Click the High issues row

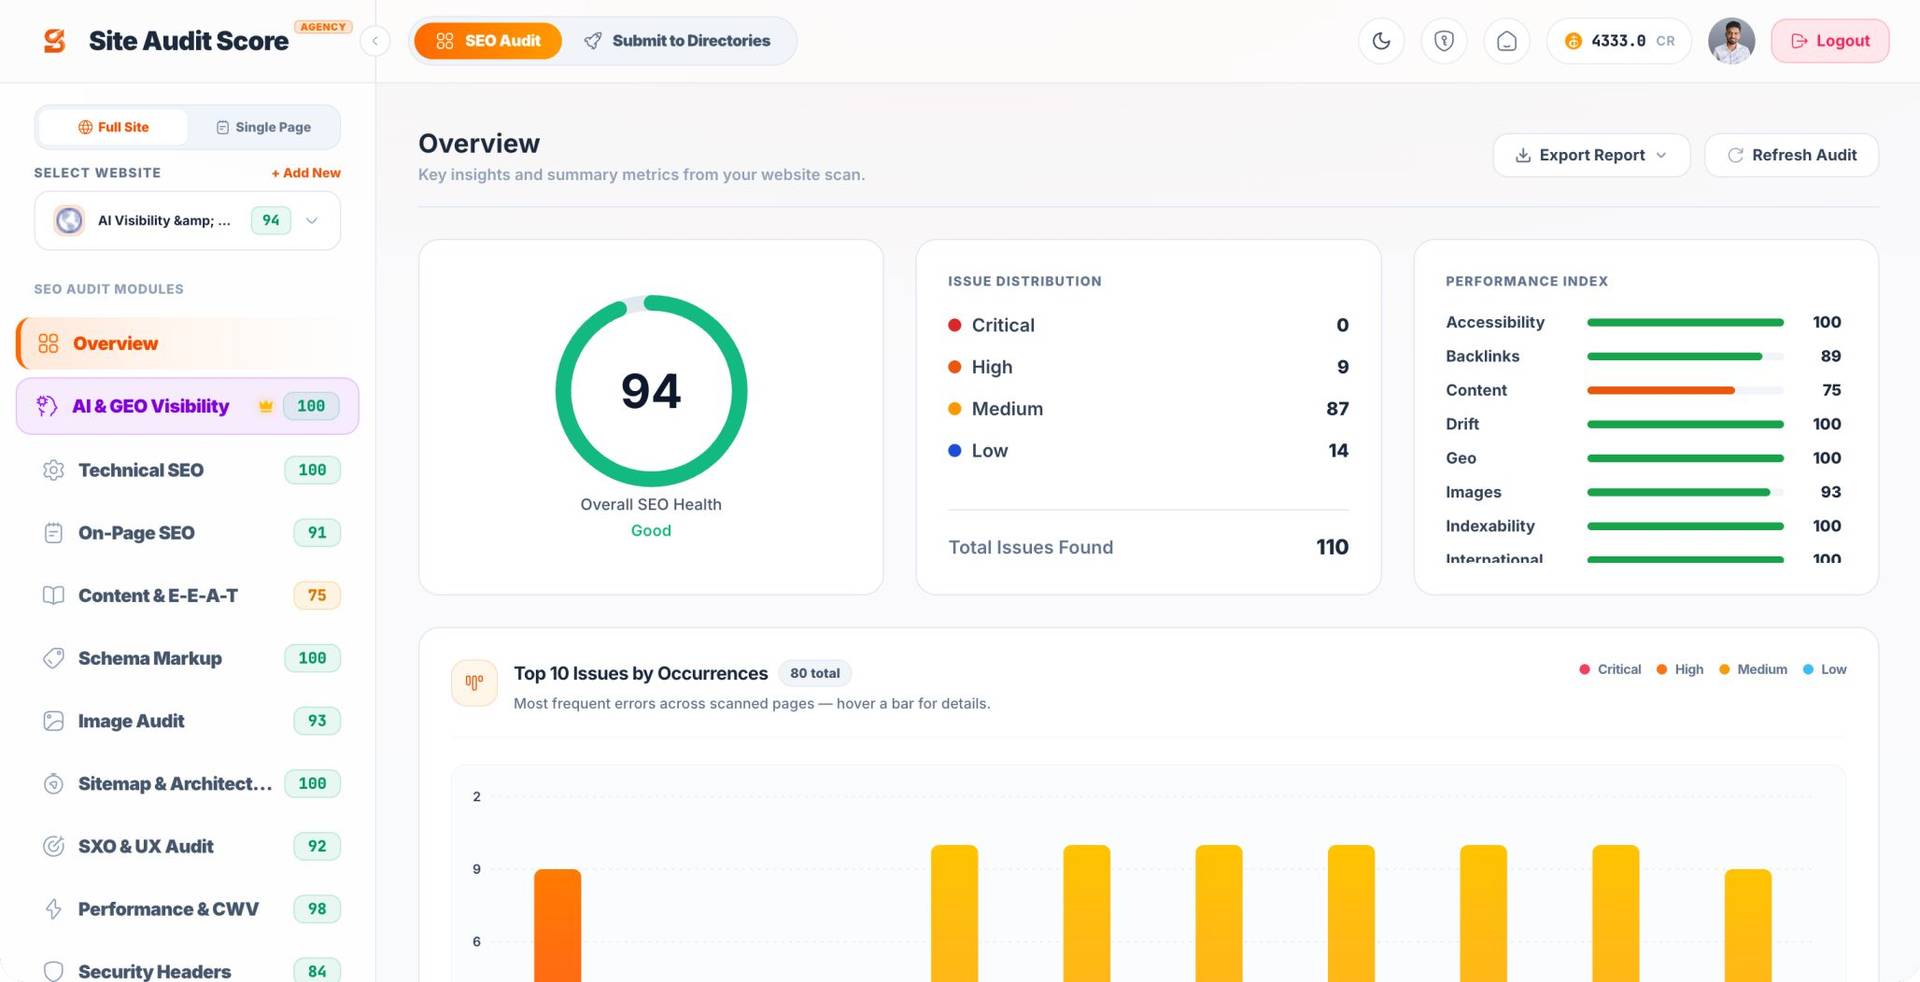click(1148, 367)
